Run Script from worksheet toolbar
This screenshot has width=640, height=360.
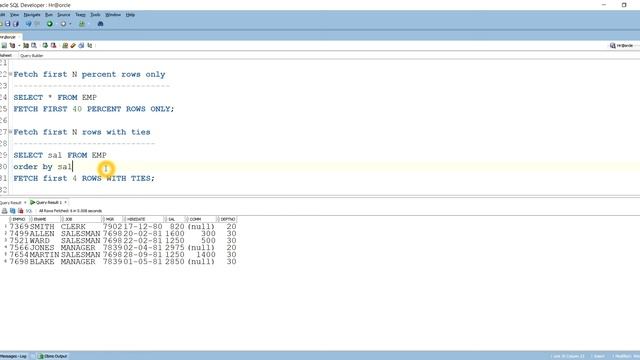point(12,45)
